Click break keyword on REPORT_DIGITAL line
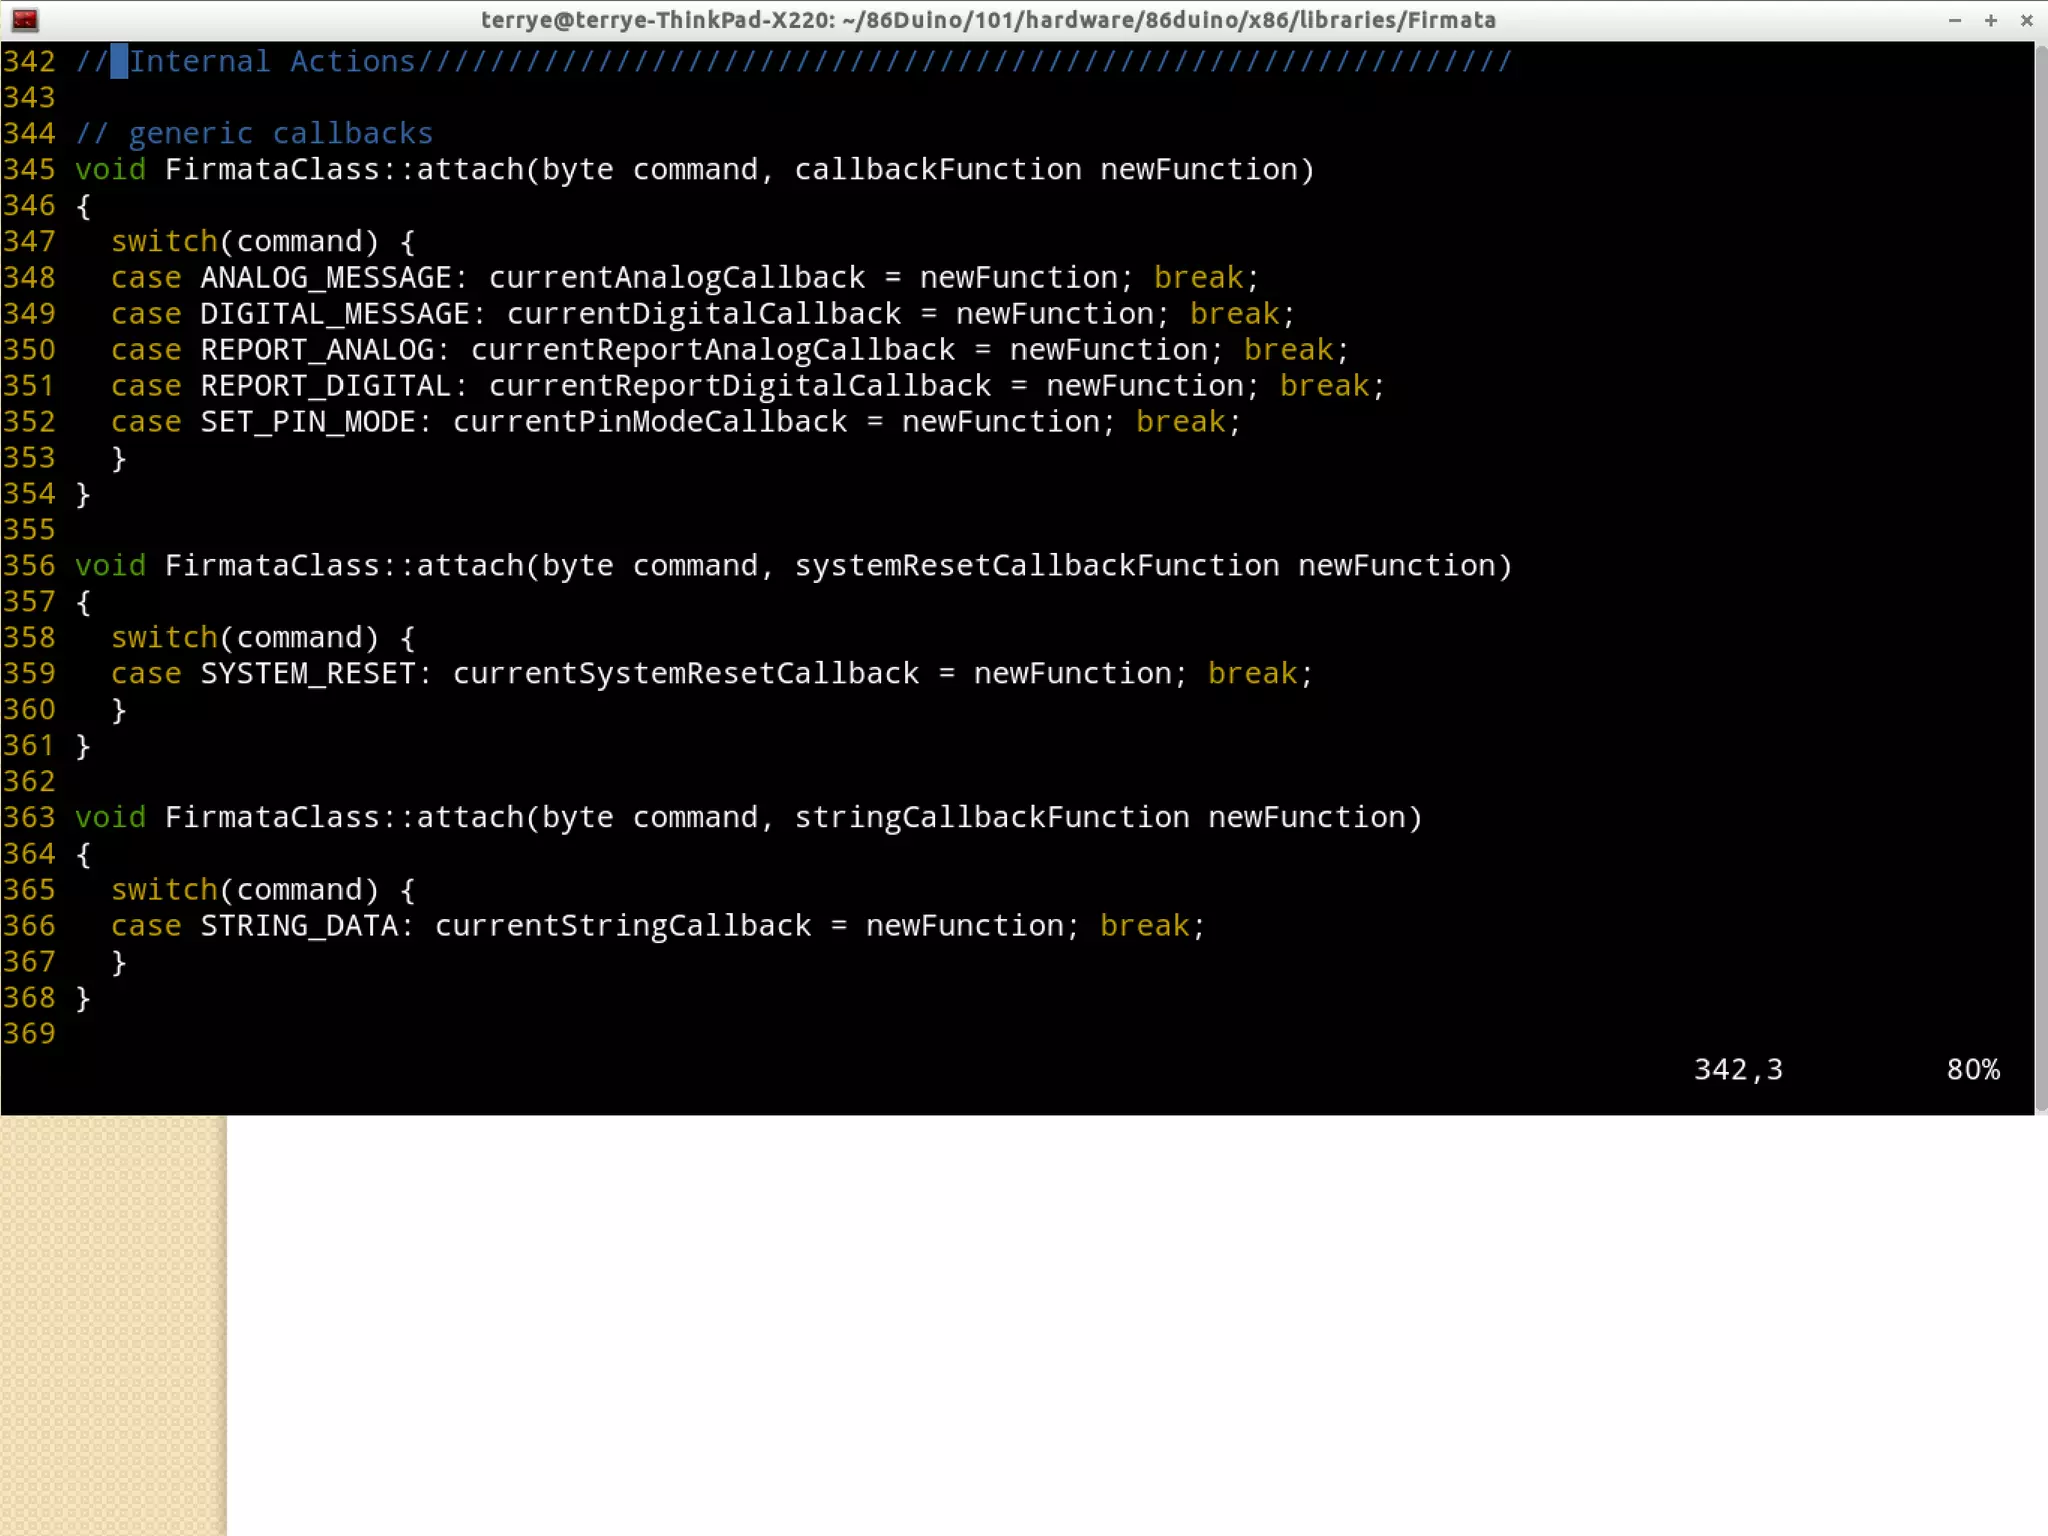The width and height of the screenshot is (2048, 1536). click(1324, 386)
